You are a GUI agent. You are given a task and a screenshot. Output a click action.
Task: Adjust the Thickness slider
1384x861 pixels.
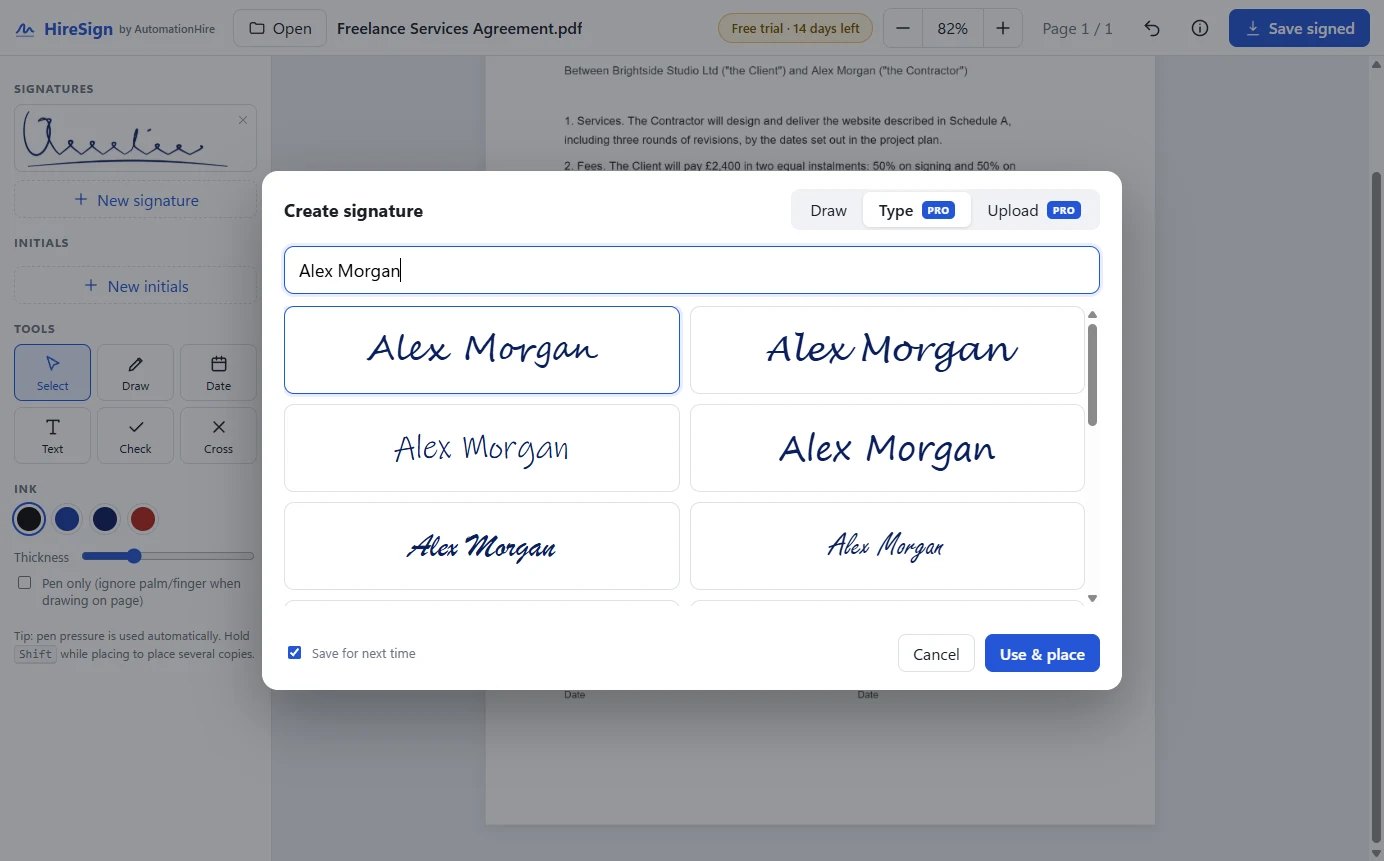coord(168,556)
